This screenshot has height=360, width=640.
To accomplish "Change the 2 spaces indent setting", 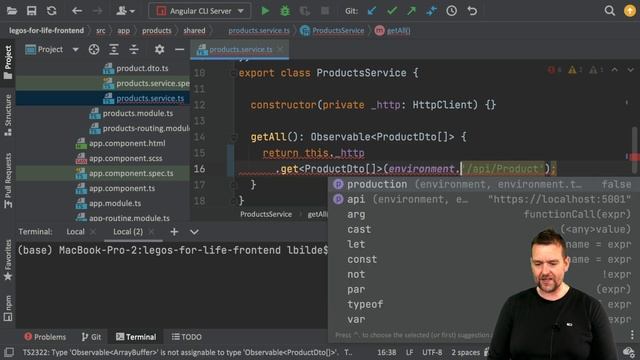I will coord(465,352).
